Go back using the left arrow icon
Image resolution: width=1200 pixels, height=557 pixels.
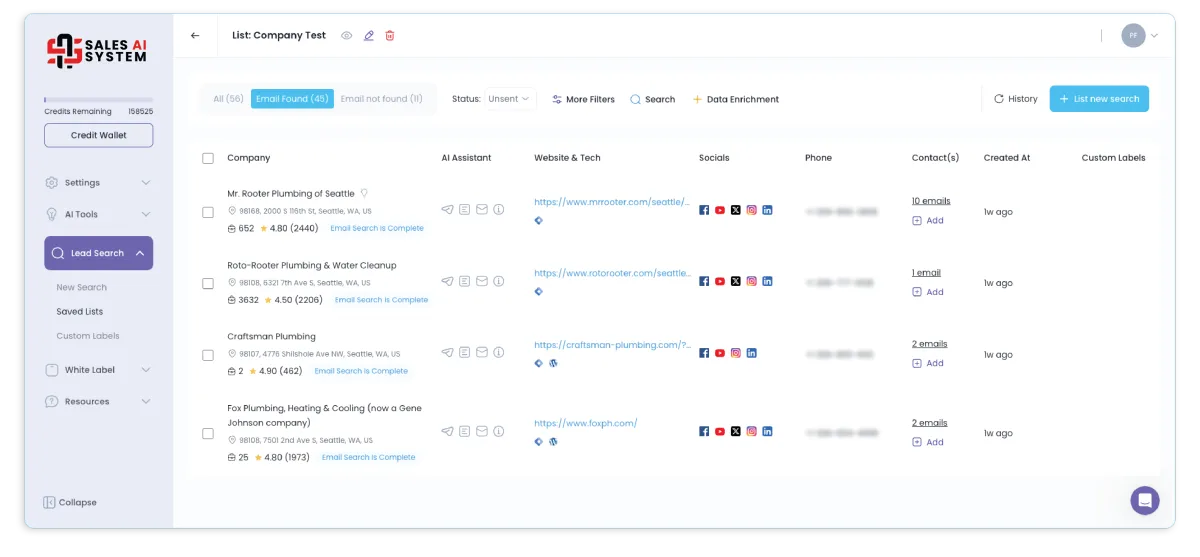point(195,35)
